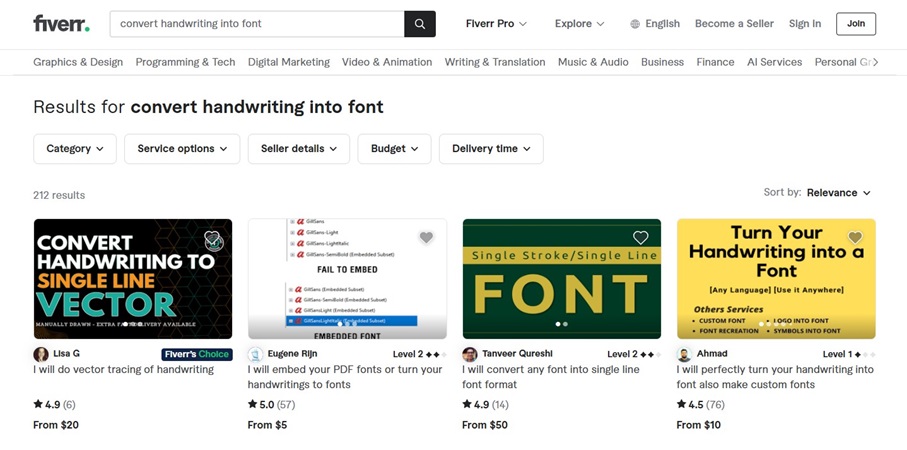Image resolution: width=907 pixels, height=450 pixels.
Task: Focus the search input field
Action: (257, 24)
